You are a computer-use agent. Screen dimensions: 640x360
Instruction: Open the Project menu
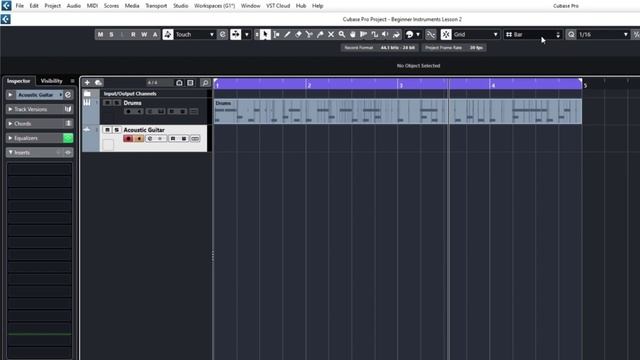(53, 6)
